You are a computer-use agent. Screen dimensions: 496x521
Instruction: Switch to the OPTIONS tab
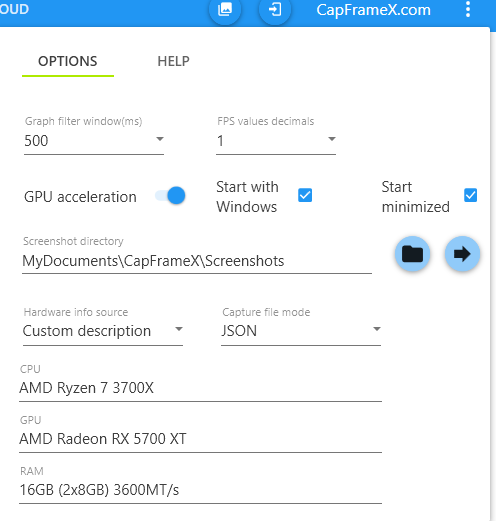click(68, 62)
